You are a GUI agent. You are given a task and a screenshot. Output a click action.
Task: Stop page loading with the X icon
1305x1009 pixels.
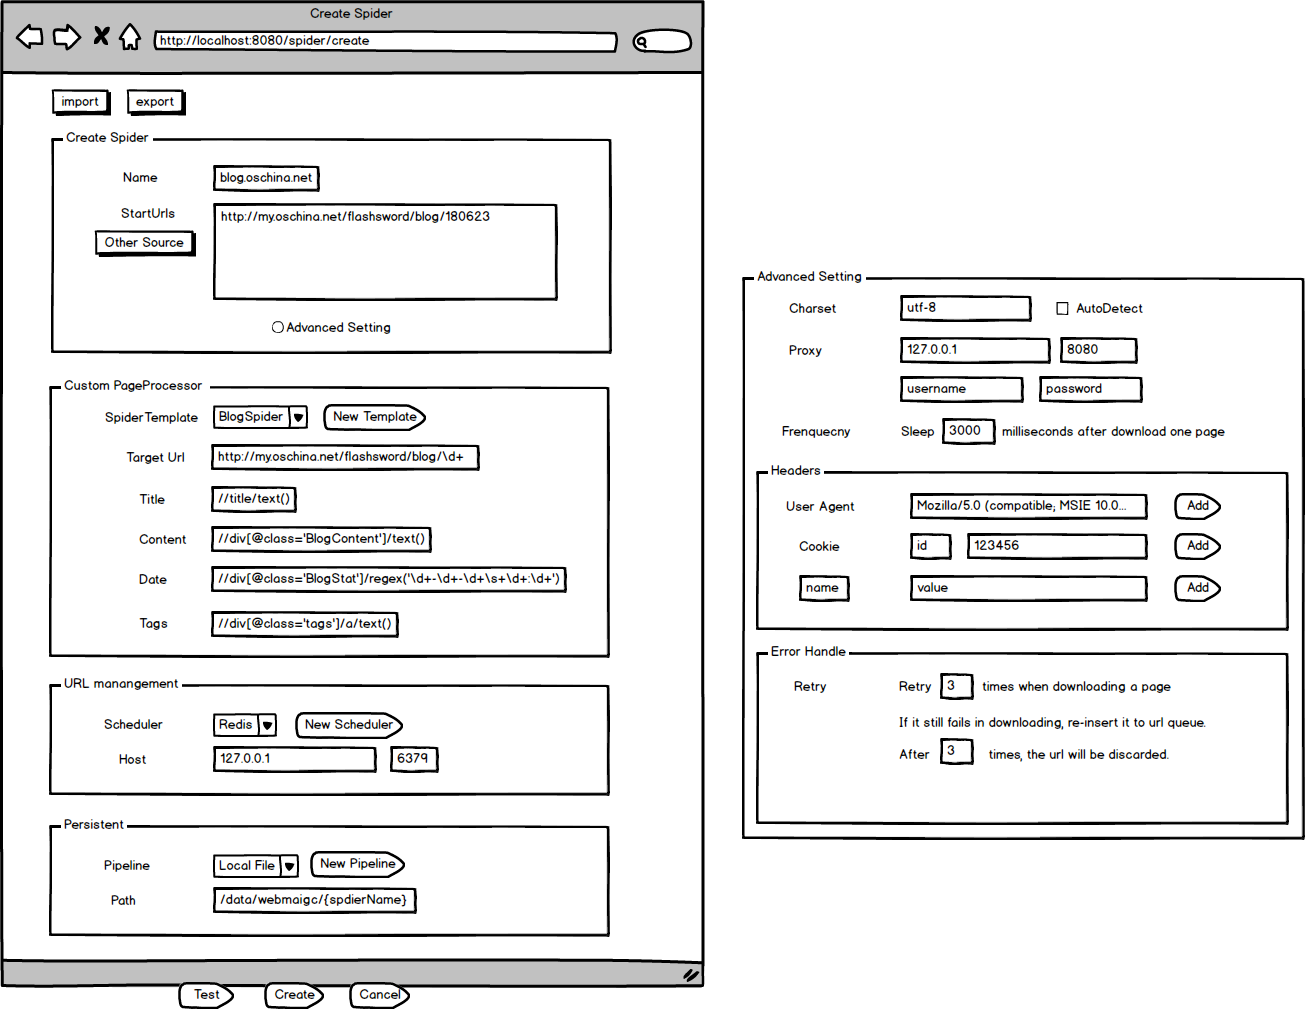100,36
